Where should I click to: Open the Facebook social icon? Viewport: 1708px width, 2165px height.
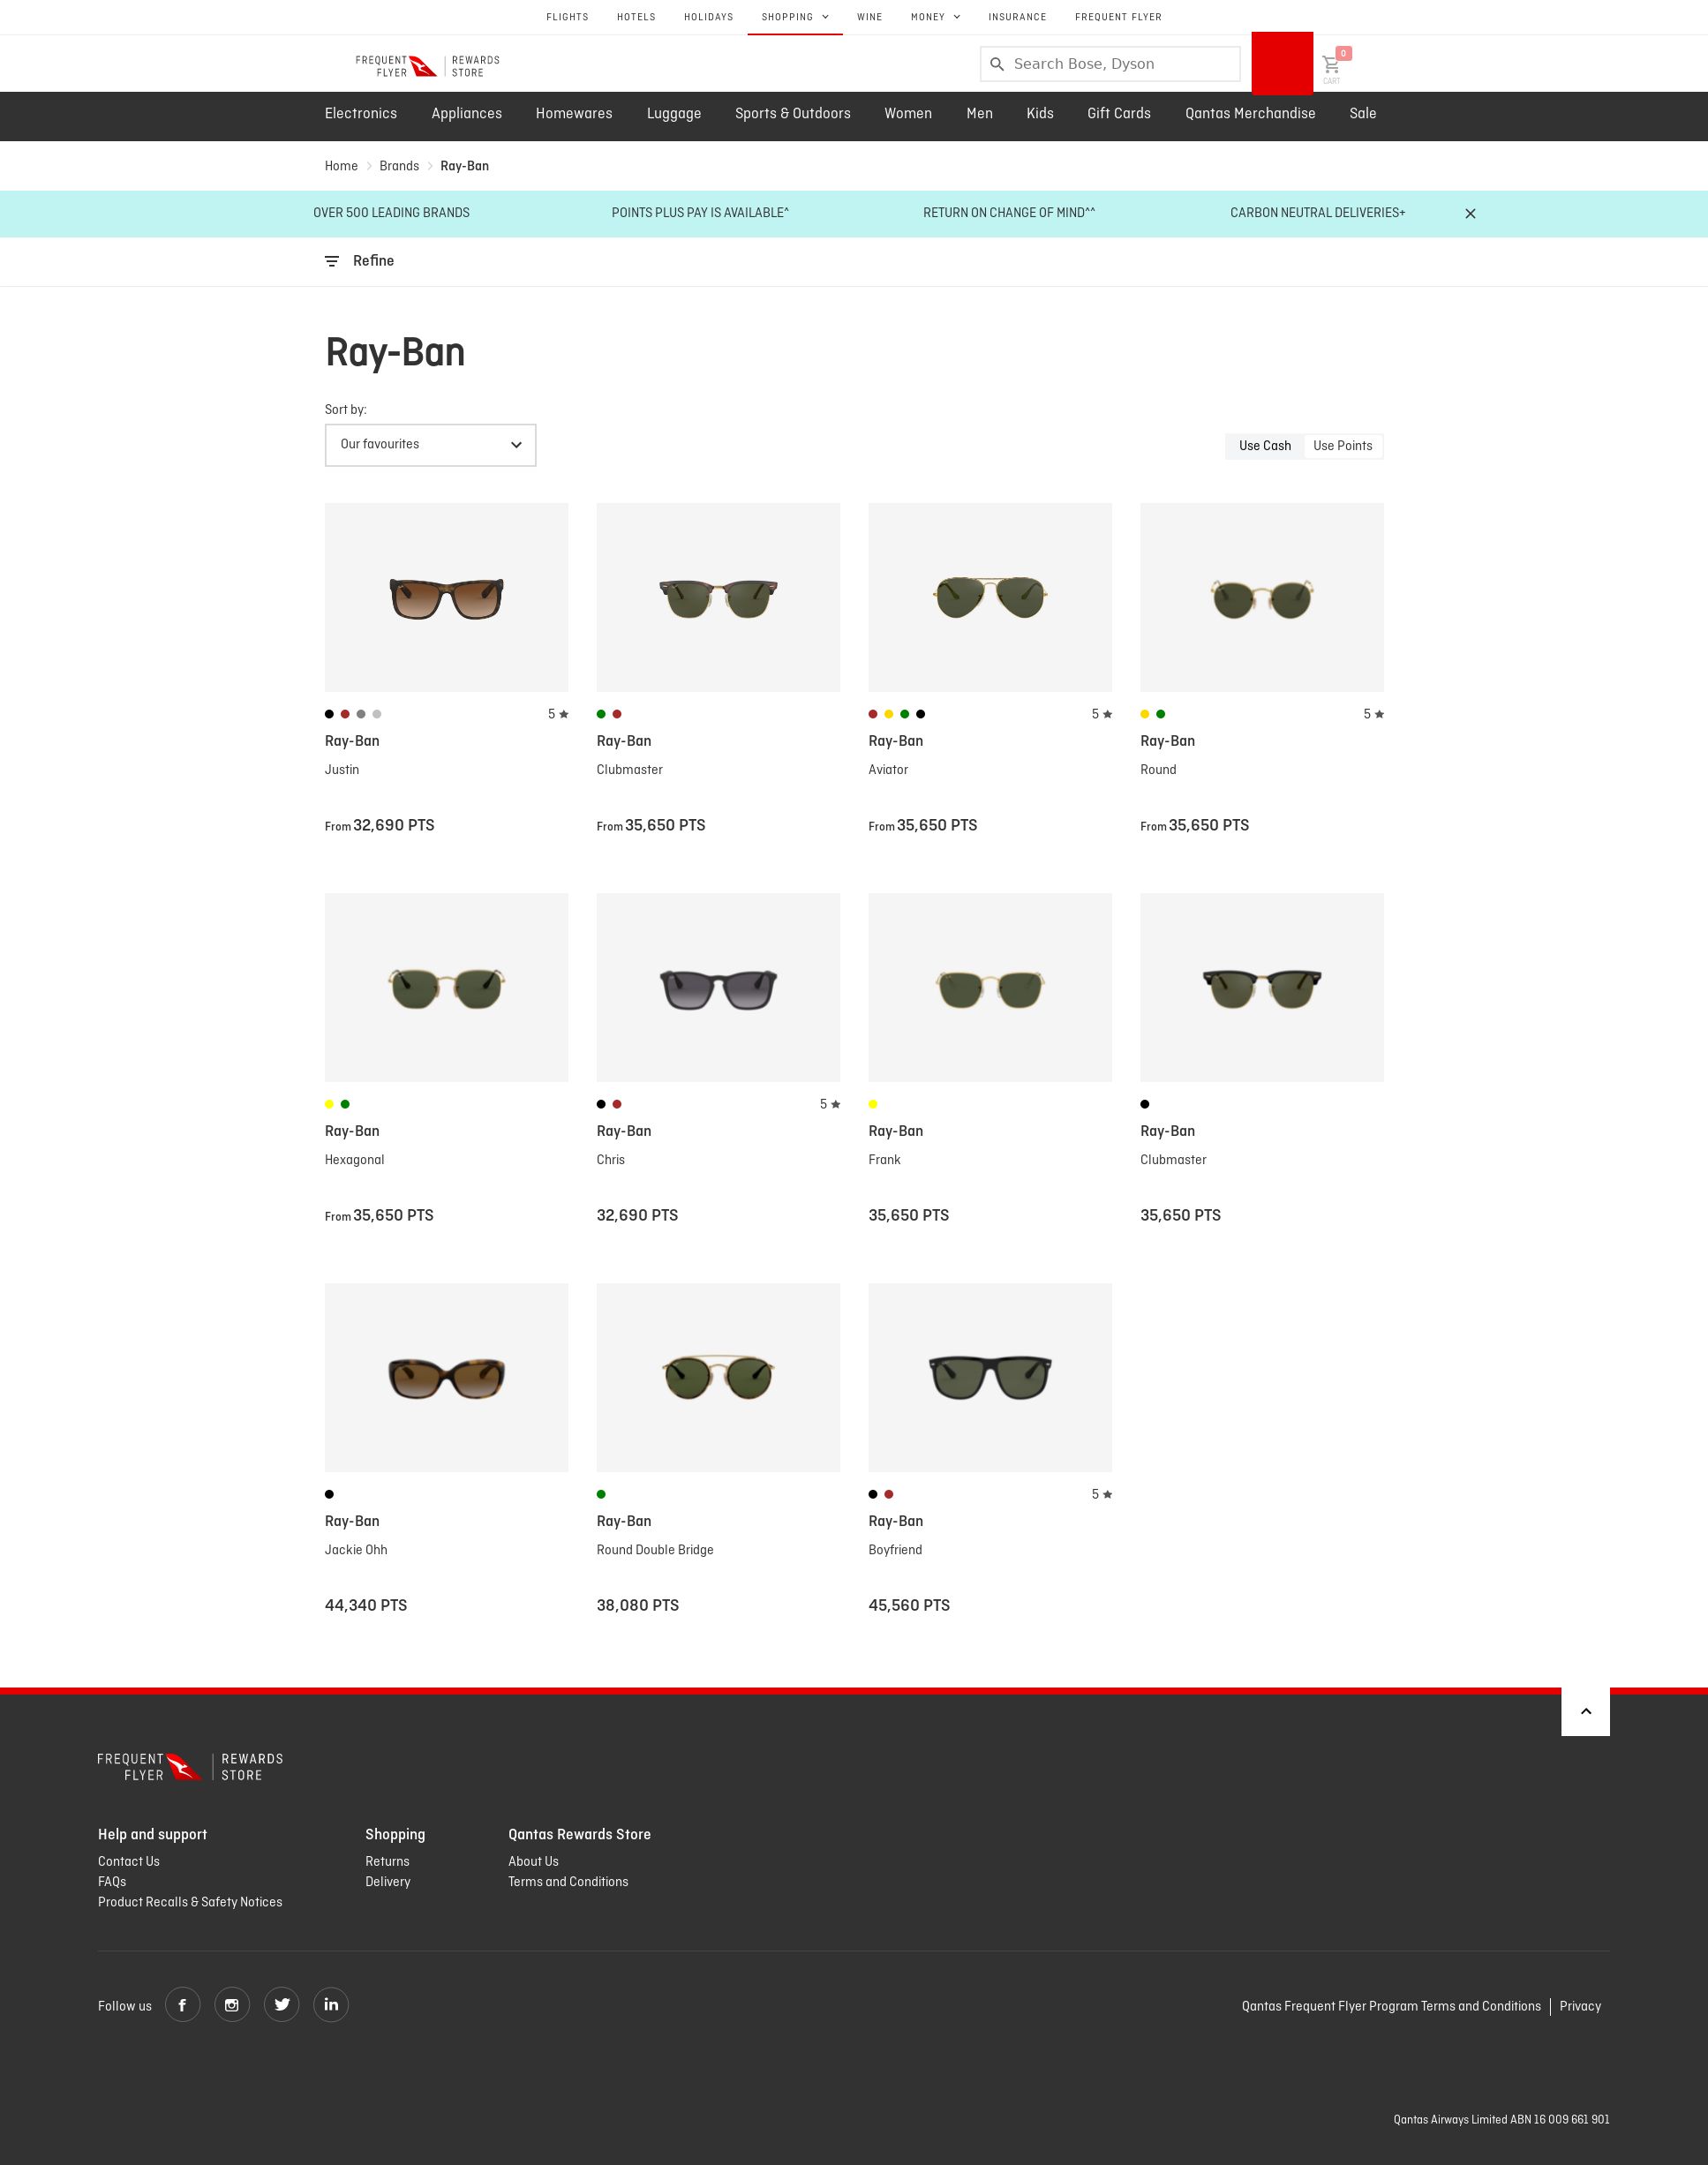click(182, 2005)
